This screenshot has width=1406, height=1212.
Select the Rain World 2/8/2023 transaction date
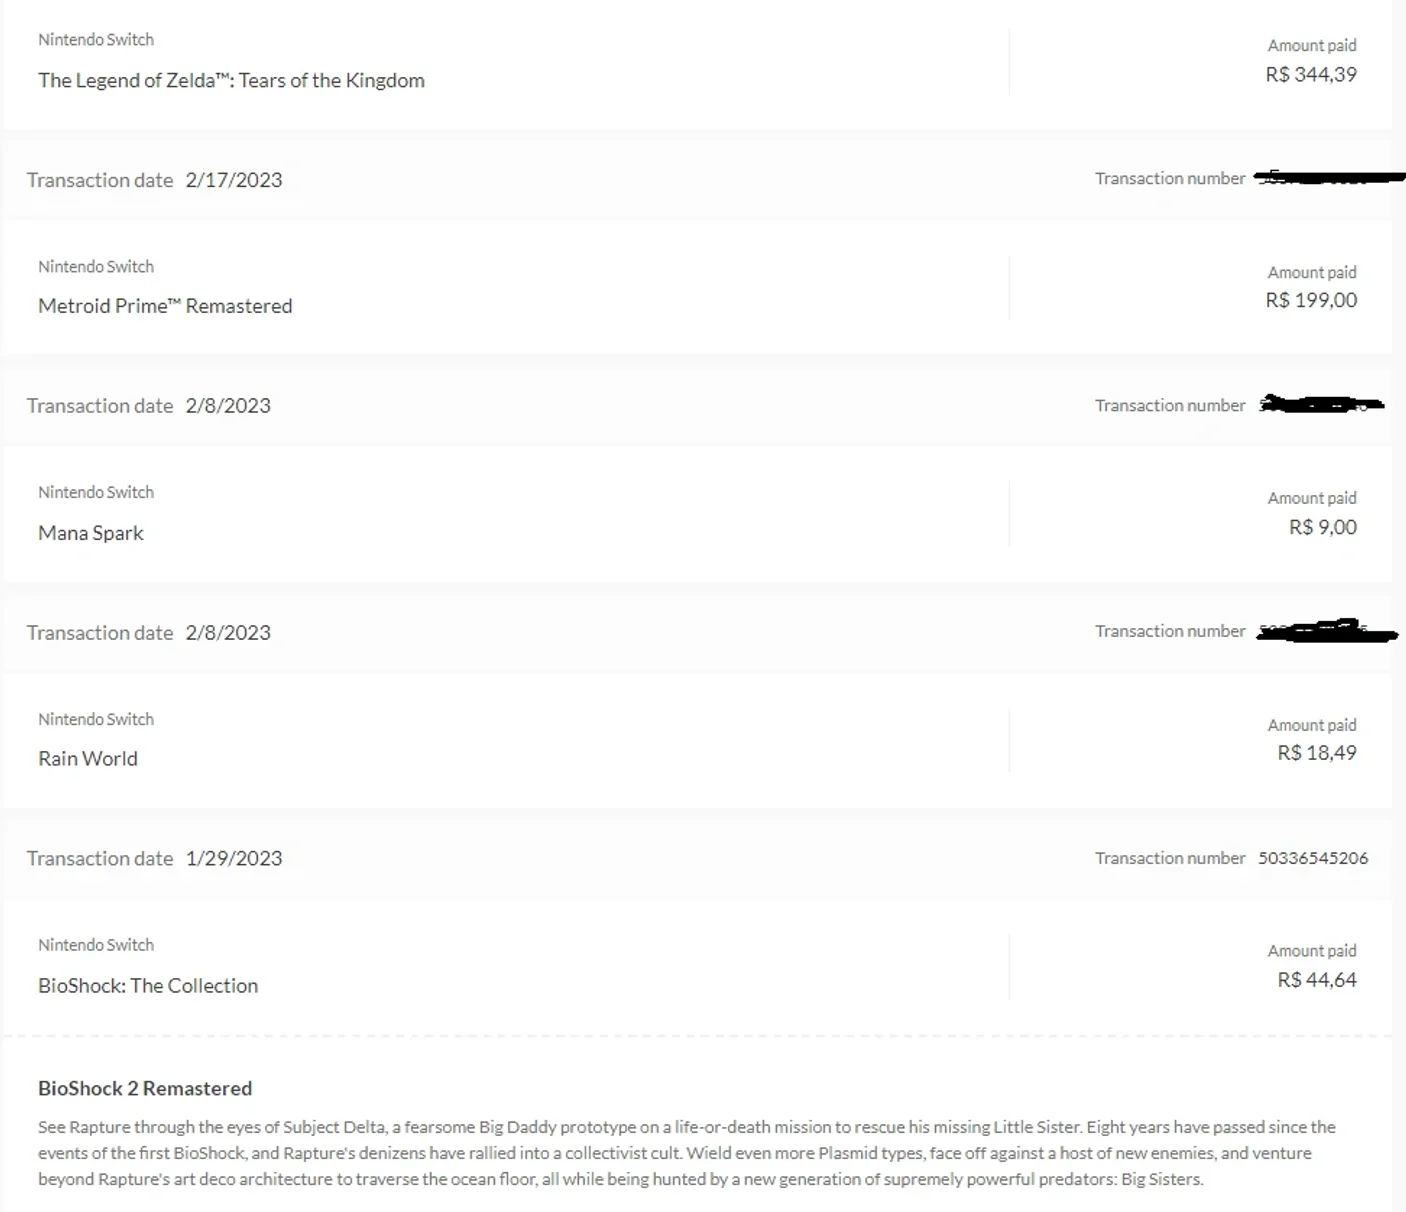click(228, 633)
